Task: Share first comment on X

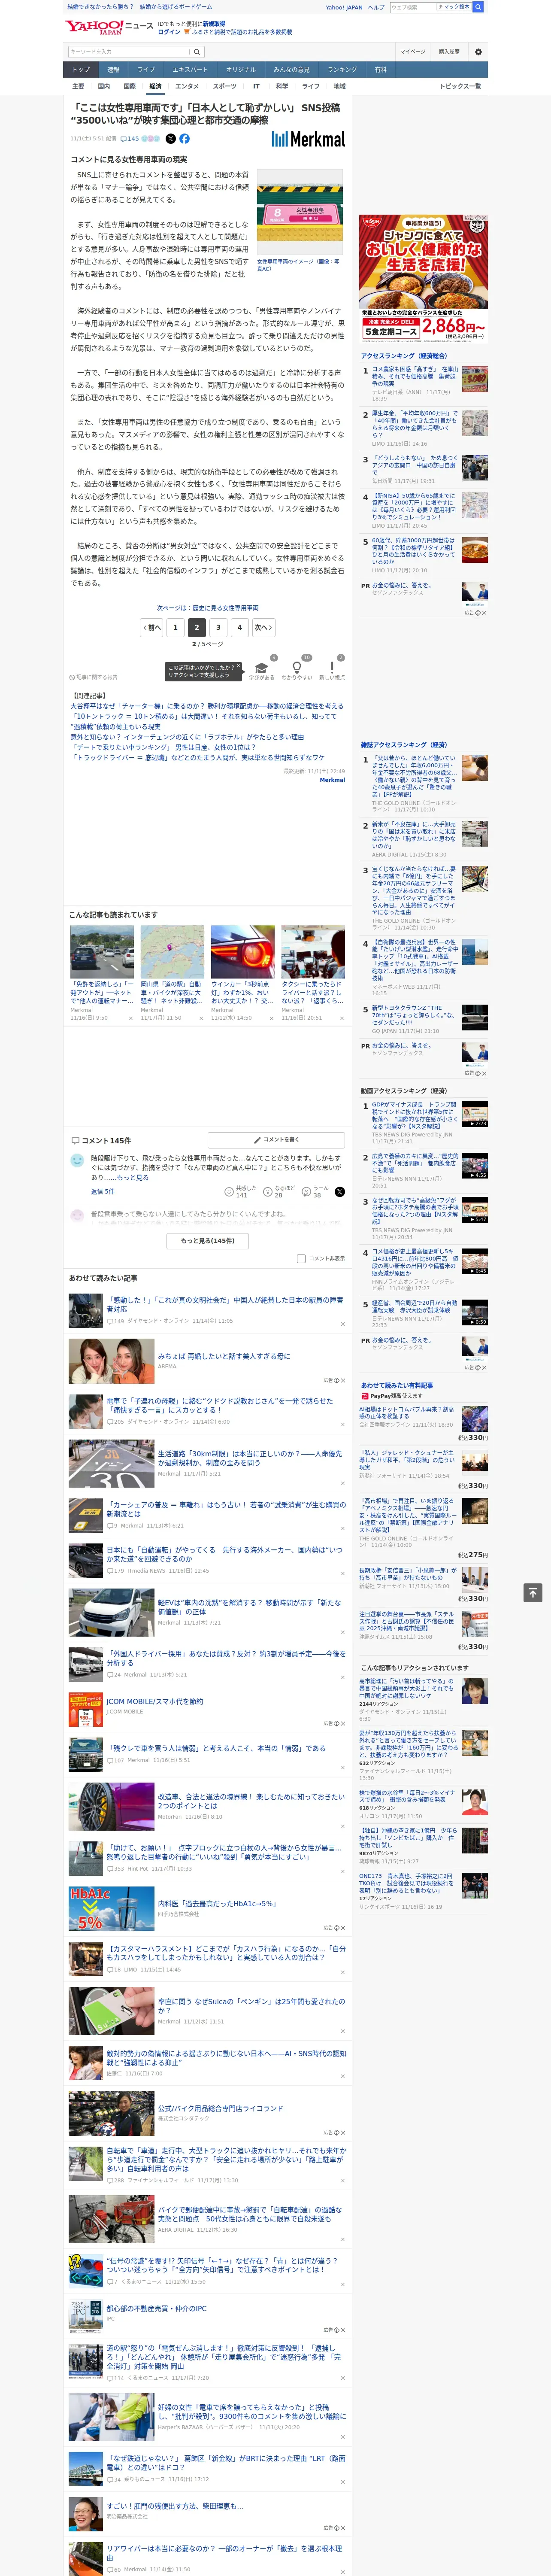Action: (x=339, y=1192)
